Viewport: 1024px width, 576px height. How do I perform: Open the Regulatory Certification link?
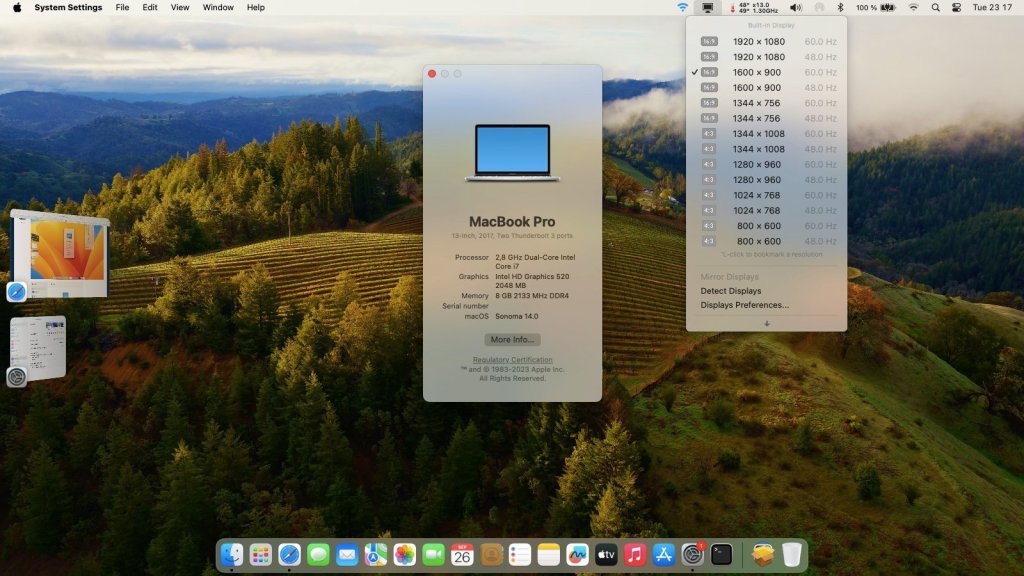(x=512, y=360)
